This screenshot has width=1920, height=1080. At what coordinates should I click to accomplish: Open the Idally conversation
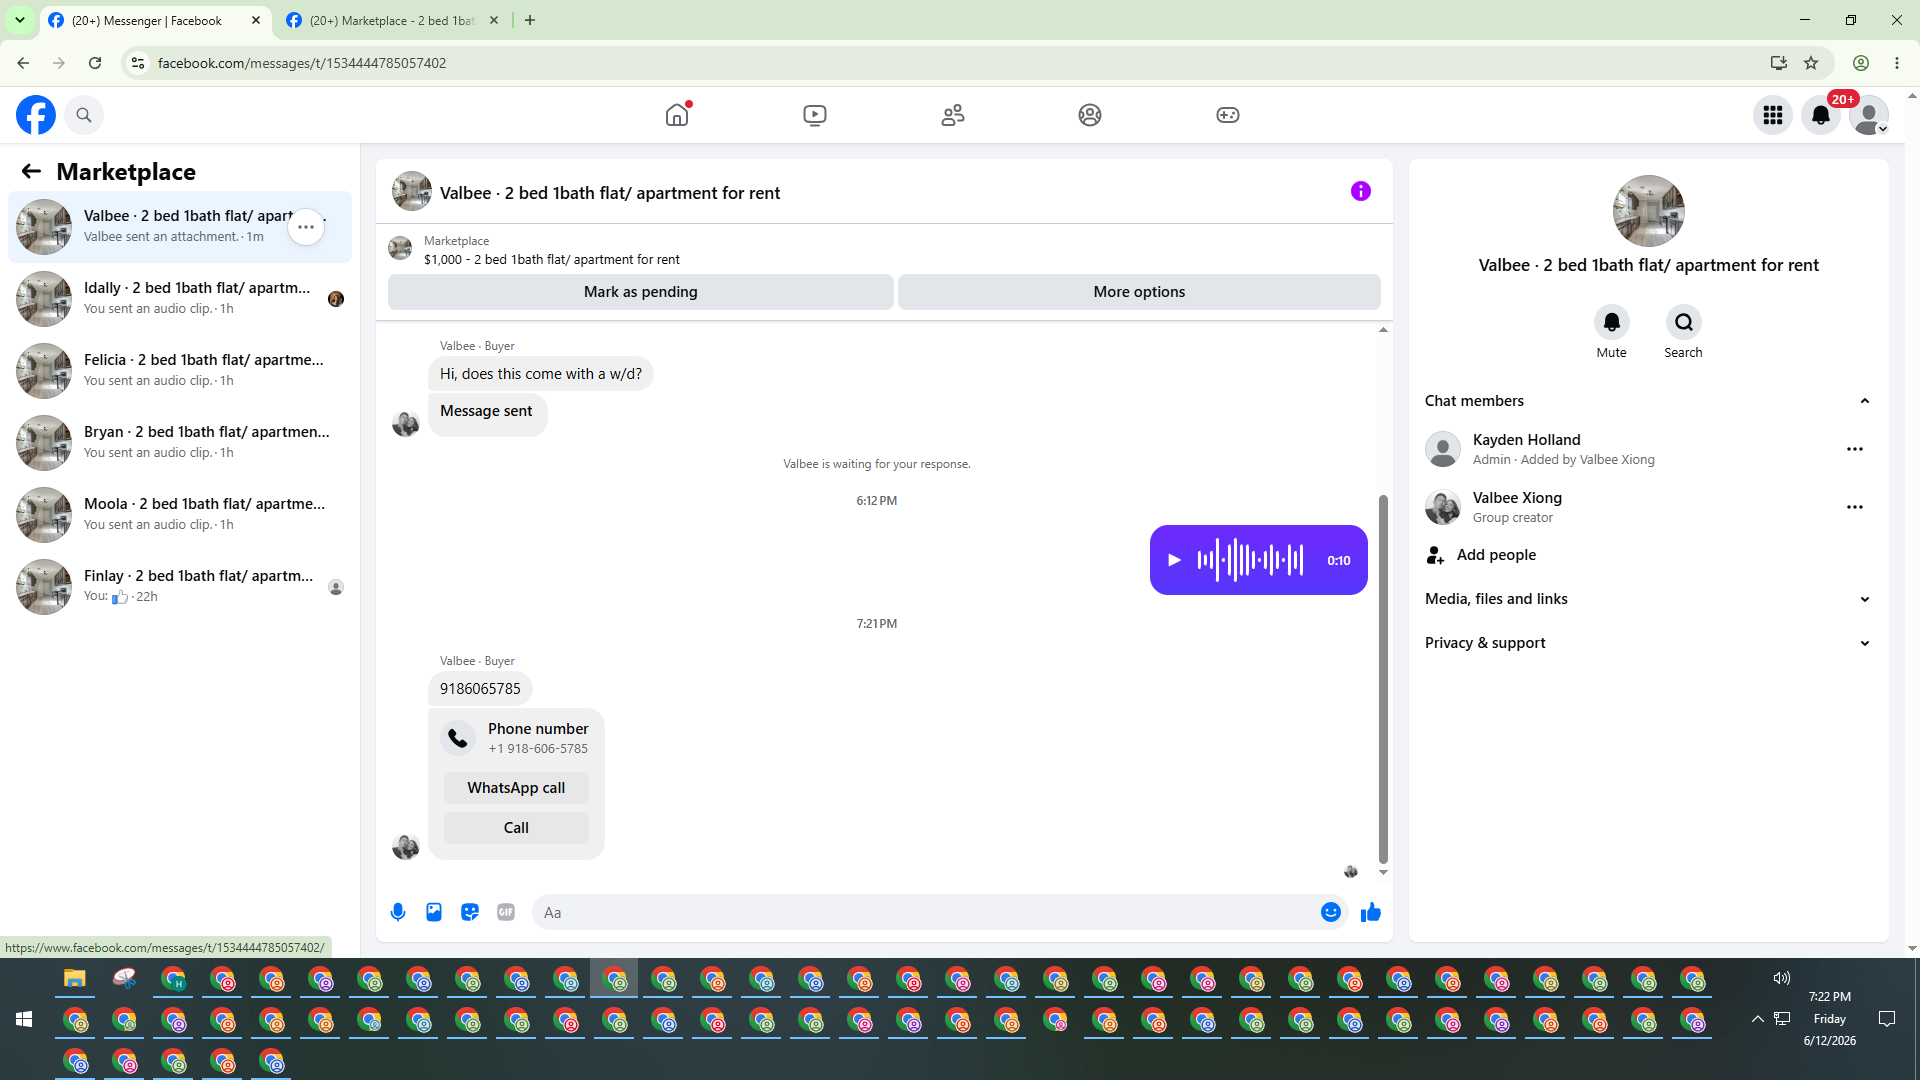point(180,299)
